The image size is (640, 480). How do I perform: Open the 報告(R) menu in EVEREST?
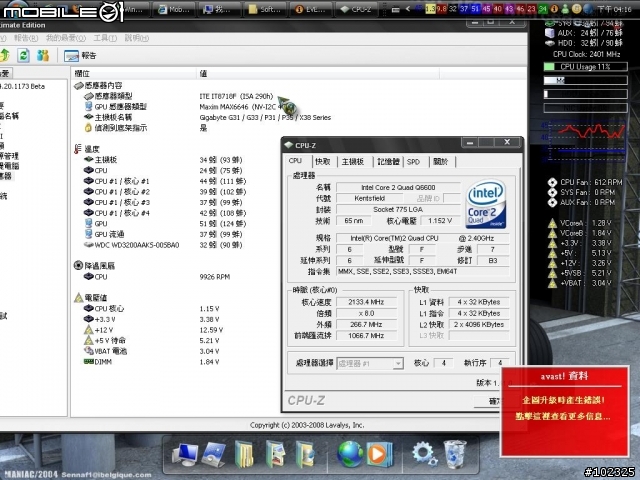coord(25,38)
